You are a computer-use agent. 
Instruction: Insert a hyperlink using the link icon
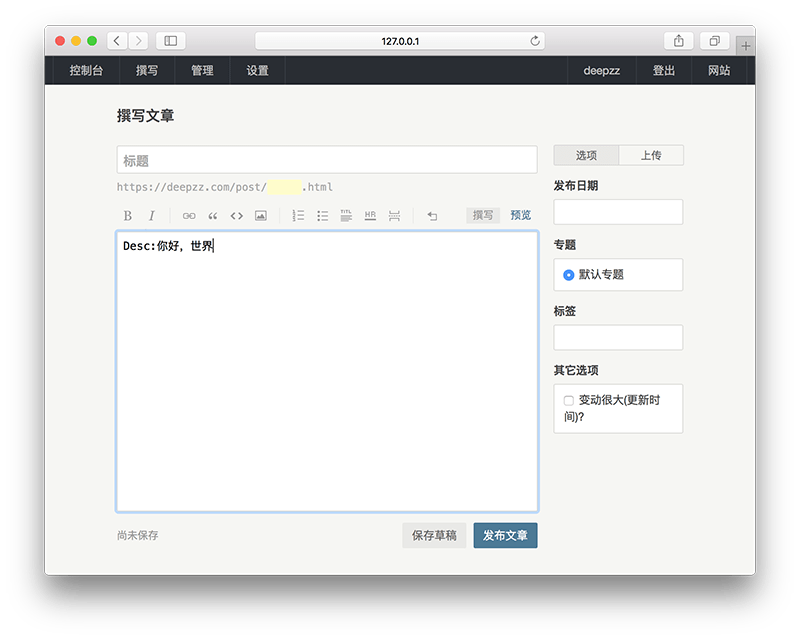click(x=189, y=215)
